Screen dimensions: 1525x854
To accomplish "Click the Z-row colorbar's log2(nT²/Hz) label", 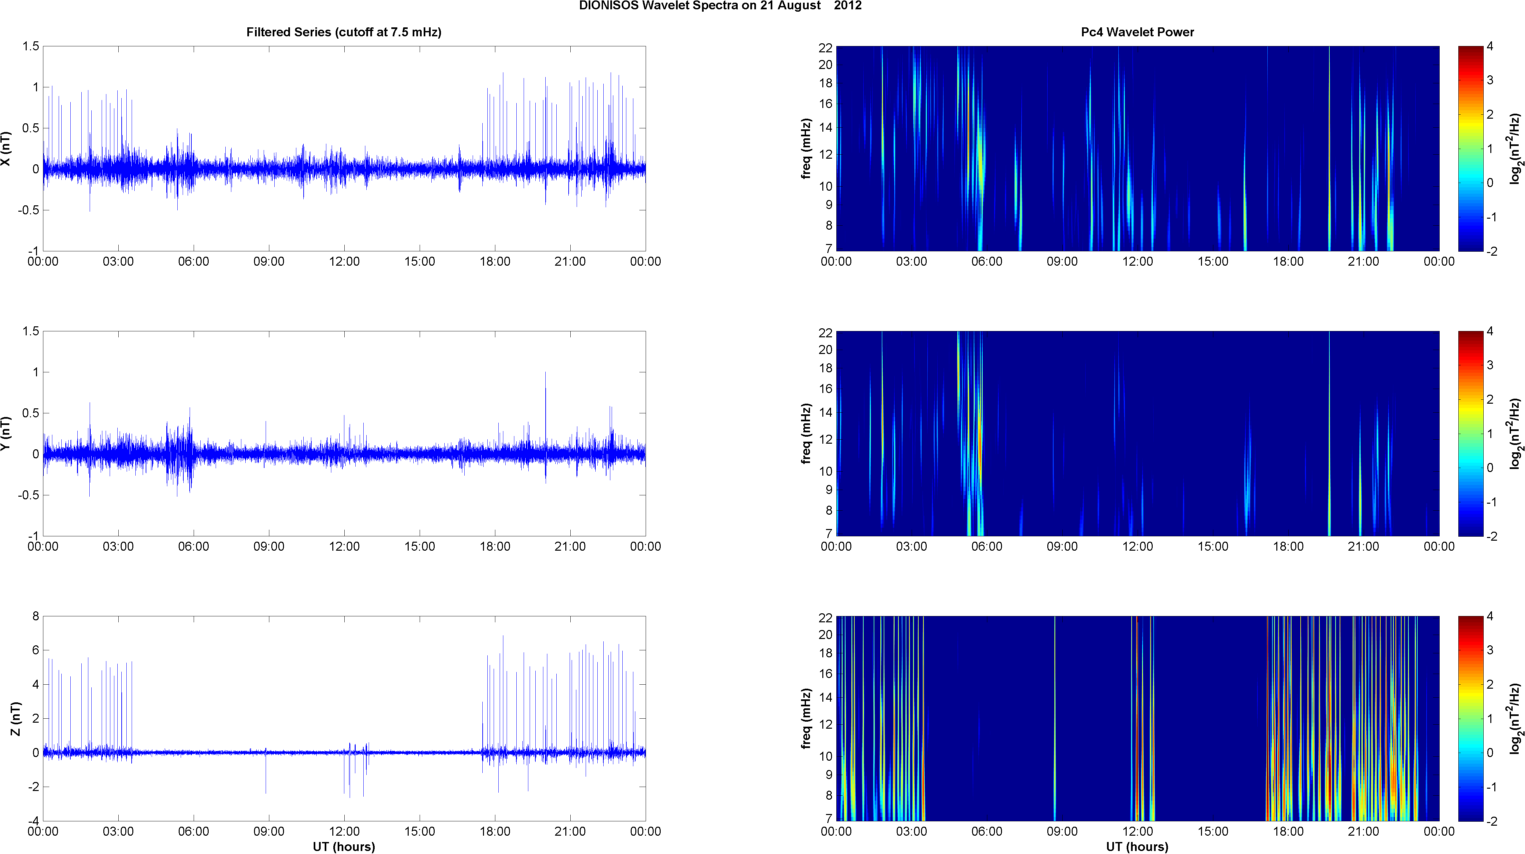I will pos(1515,719).
